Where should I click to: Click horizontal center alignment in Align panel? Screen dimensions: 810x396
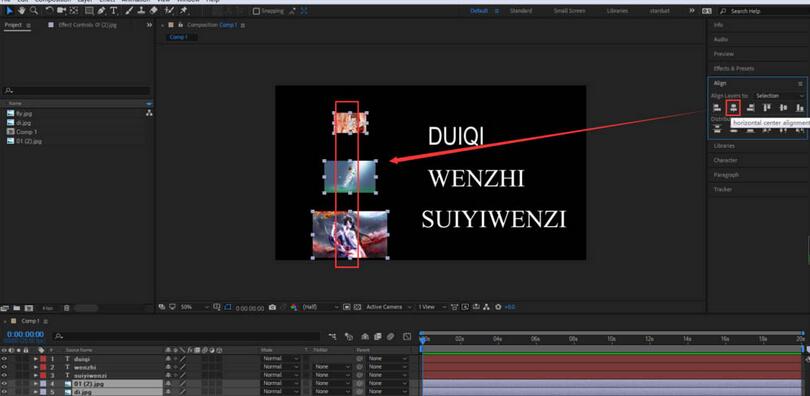click(x=733, y=107)
